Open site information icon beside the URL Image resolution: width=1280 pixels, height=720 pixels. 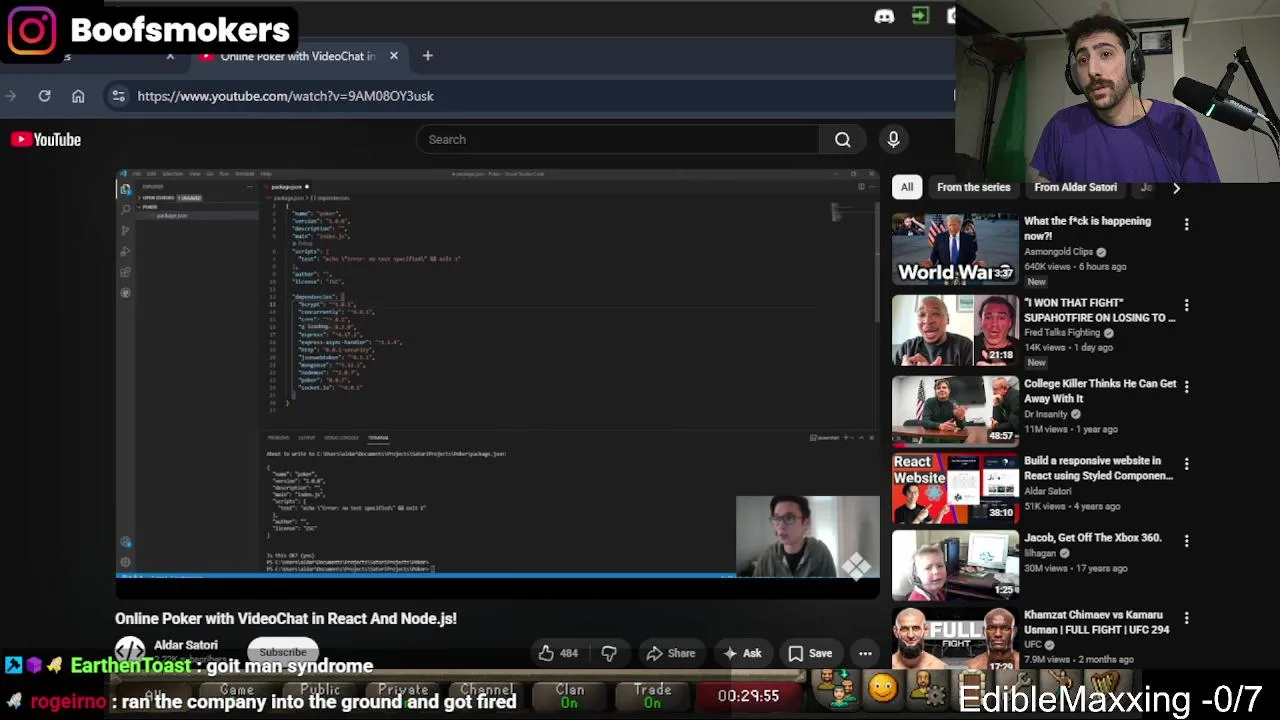pos(118,96)
